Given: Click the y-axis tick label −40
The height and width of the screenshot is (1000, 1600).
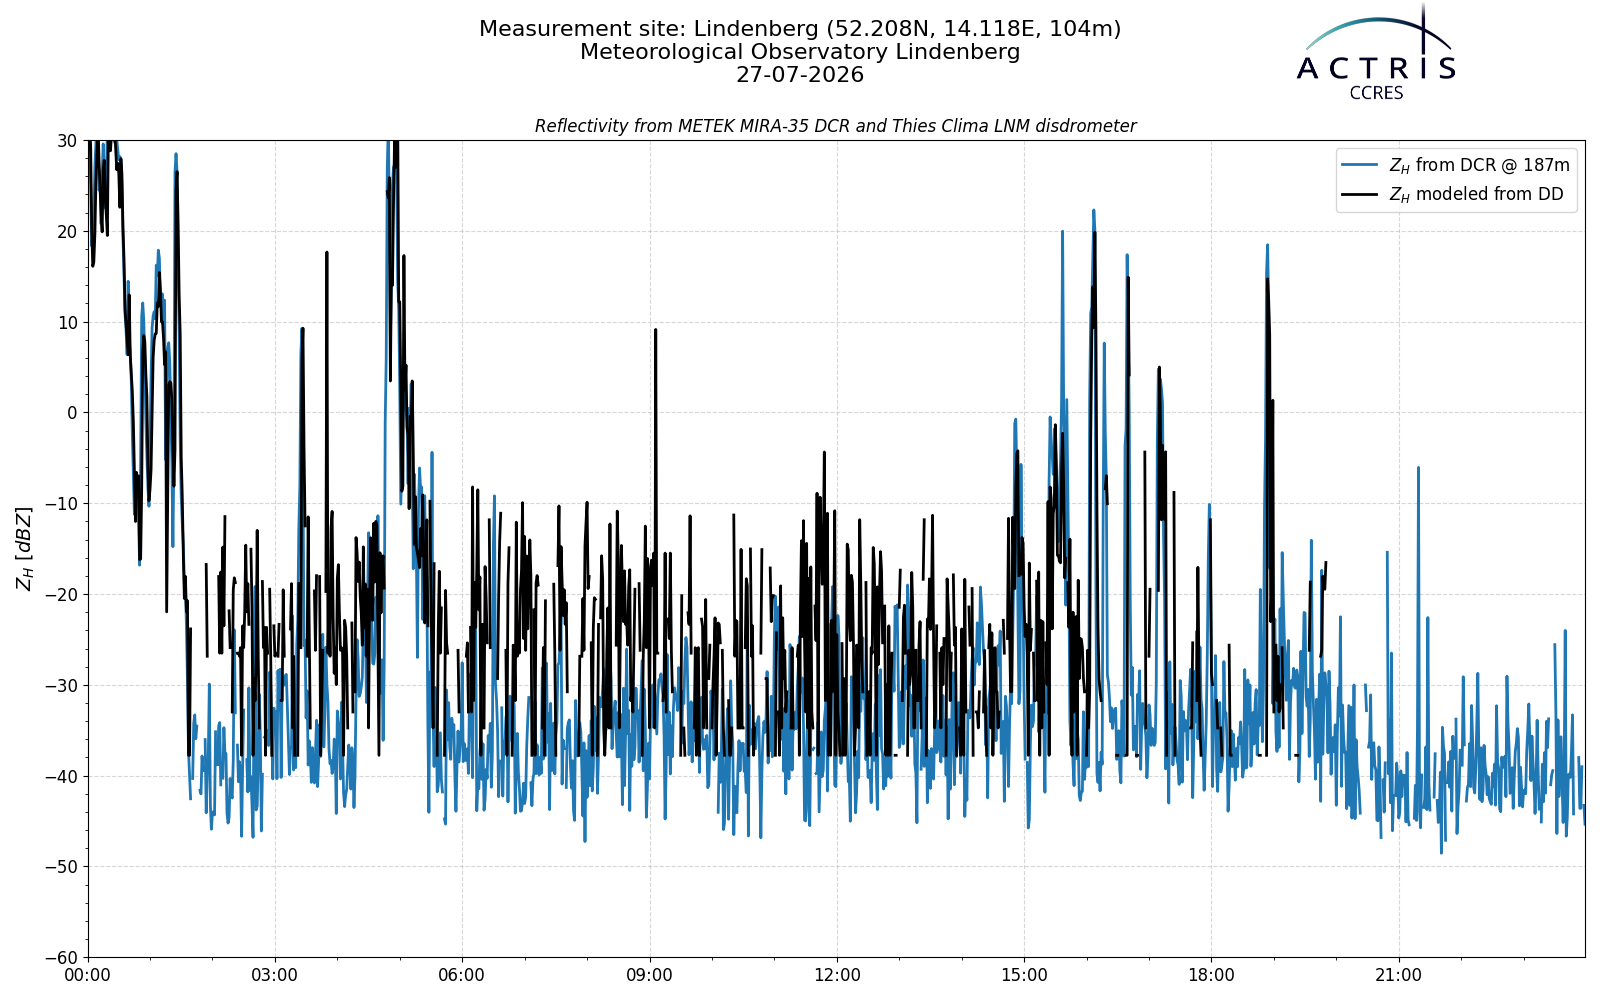Looking at the screenshot, I should pos(60,776).
